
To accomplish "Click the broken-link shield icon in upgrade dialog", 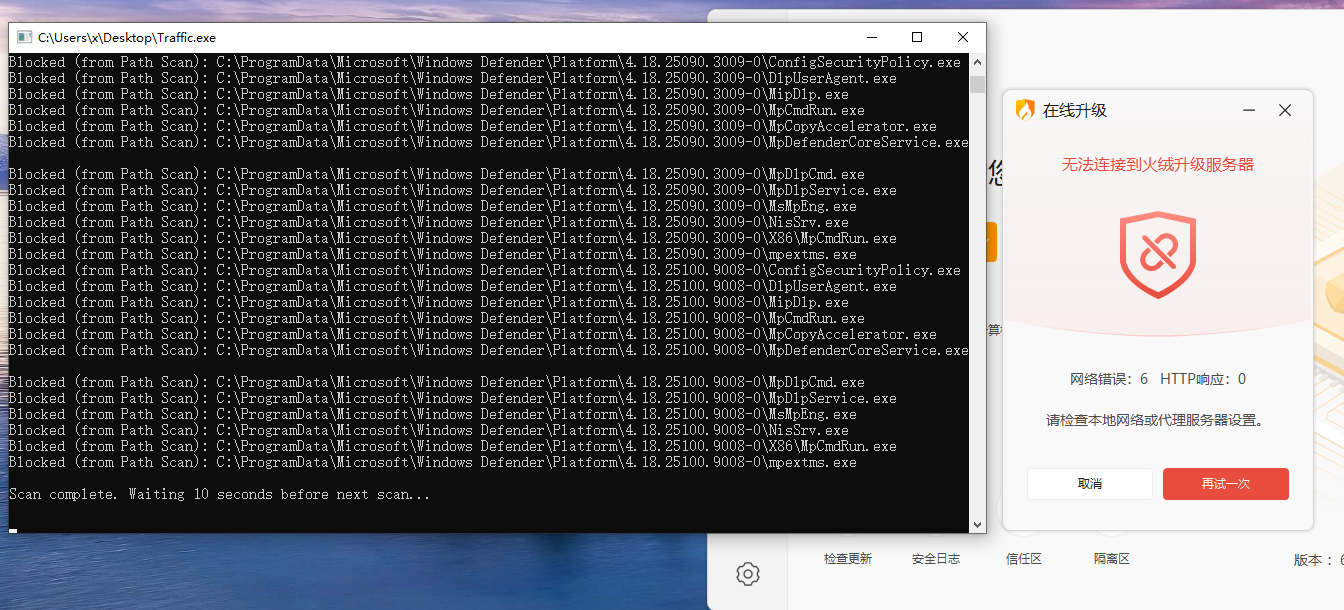I will click(x=1157, y=255).
